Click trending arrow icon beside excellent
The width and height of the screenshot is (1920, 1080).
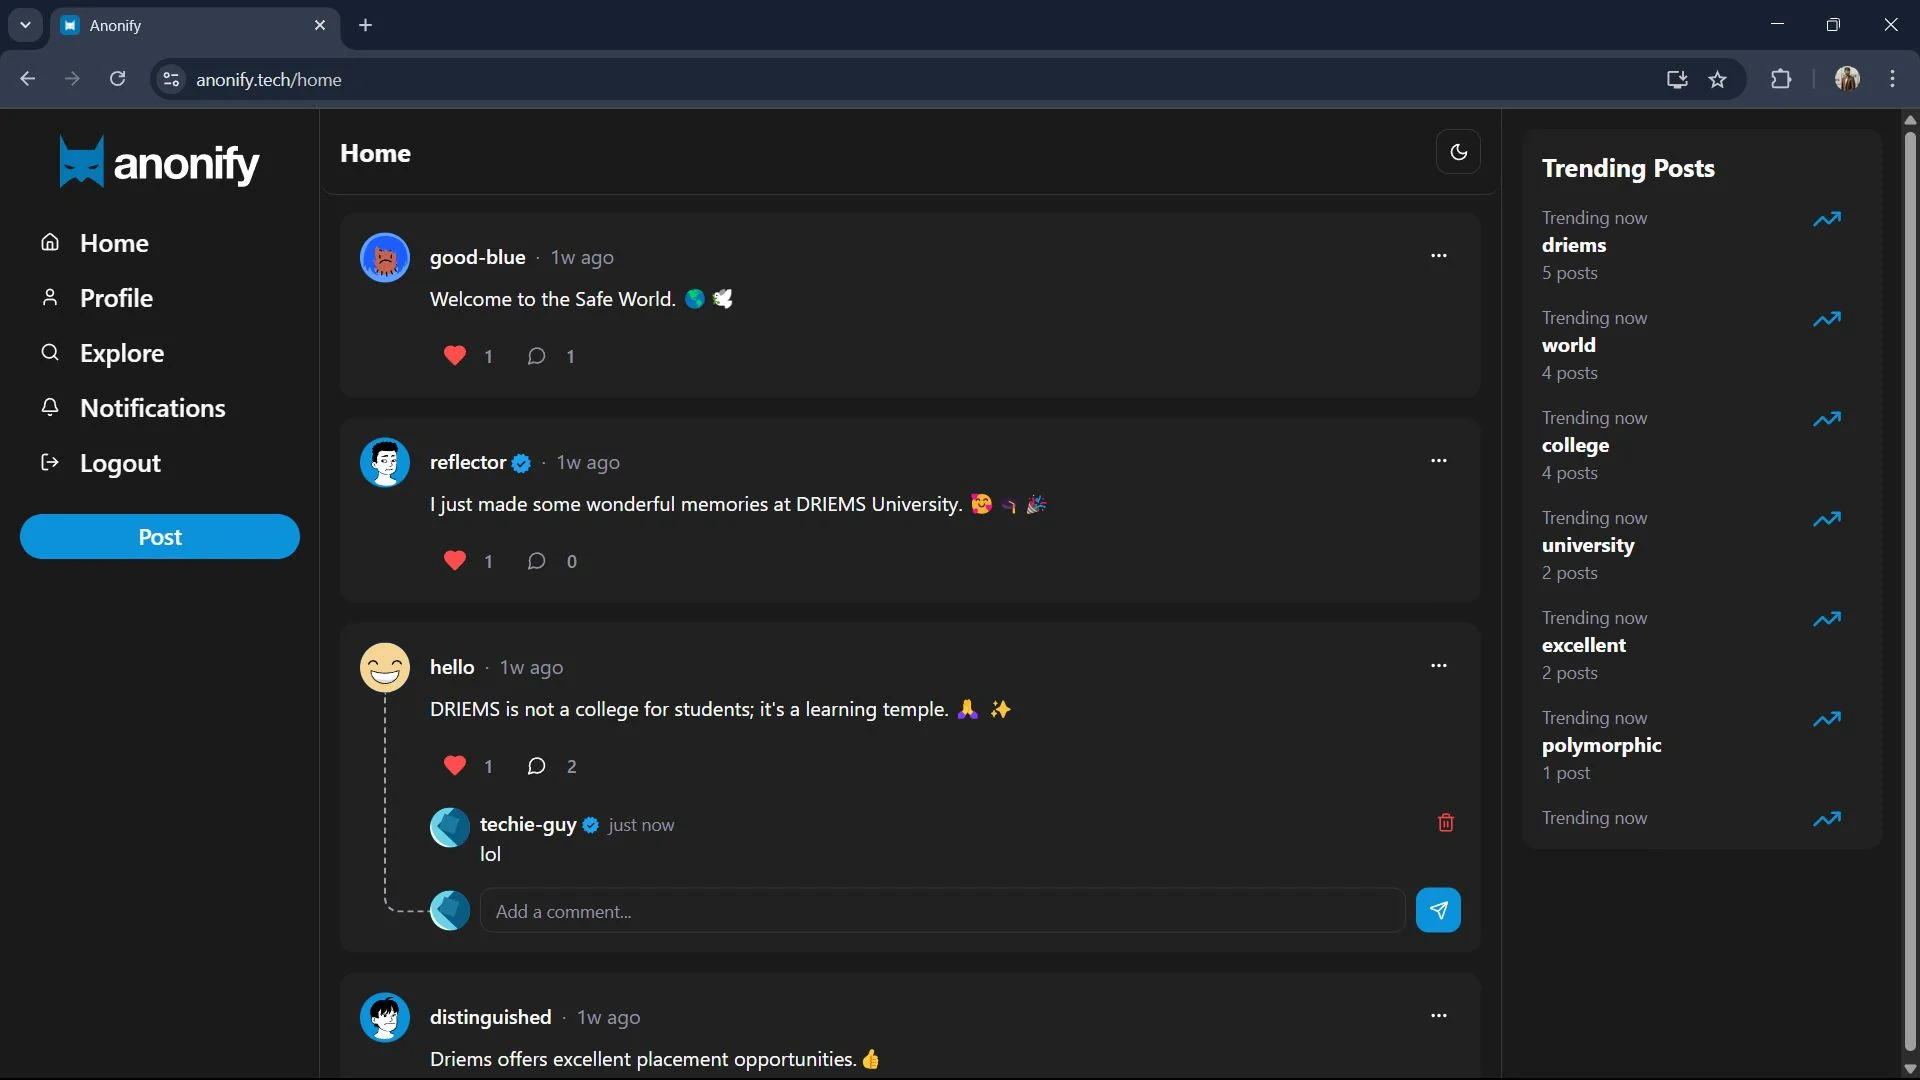(1827, 619)
